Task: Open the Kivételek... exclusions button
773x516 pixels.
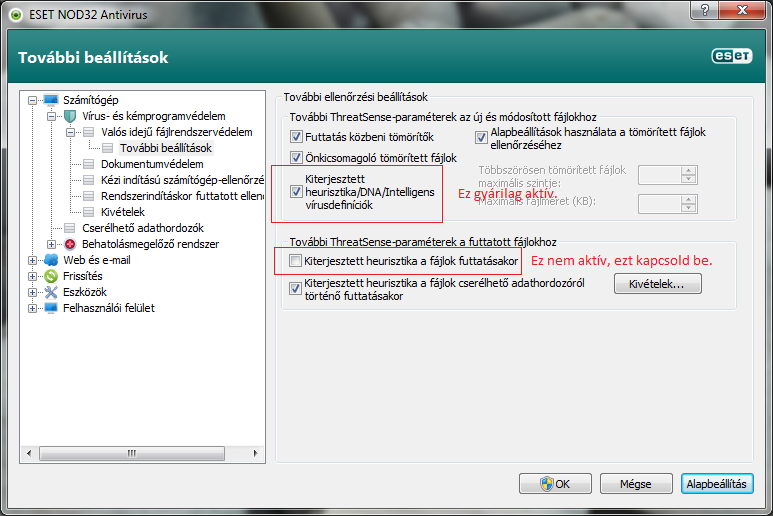Action: [x=657, y=284]
